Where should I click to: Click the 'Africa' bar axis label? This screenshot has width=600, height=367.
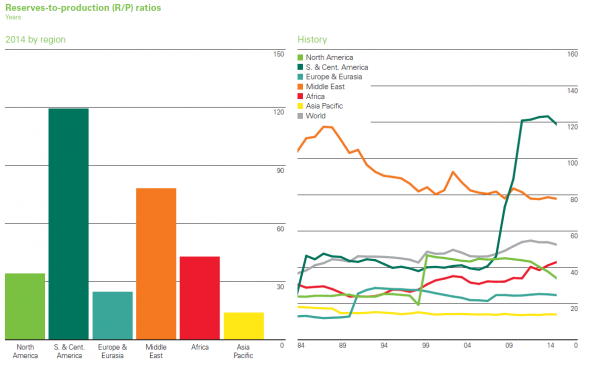coord(200,347)
